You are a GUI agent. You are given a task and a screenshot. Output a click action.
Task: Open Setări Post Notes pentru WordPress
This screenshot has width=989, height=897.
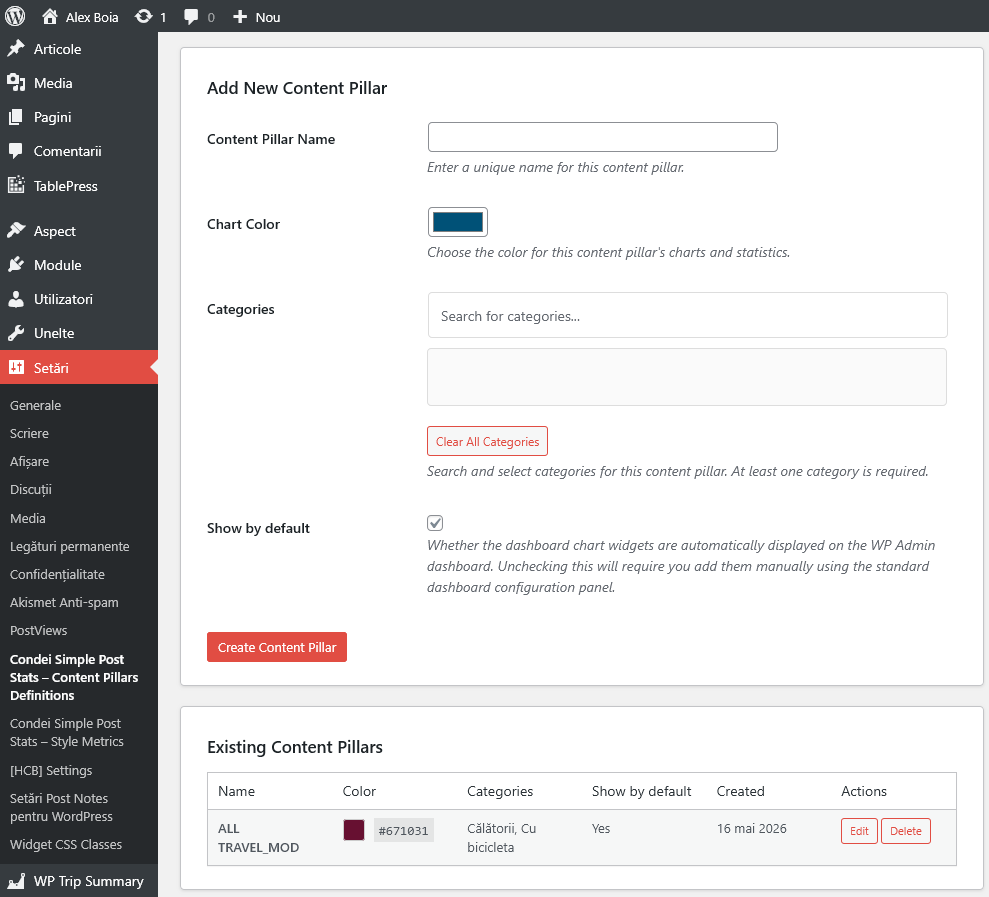(x=61, y=807)
